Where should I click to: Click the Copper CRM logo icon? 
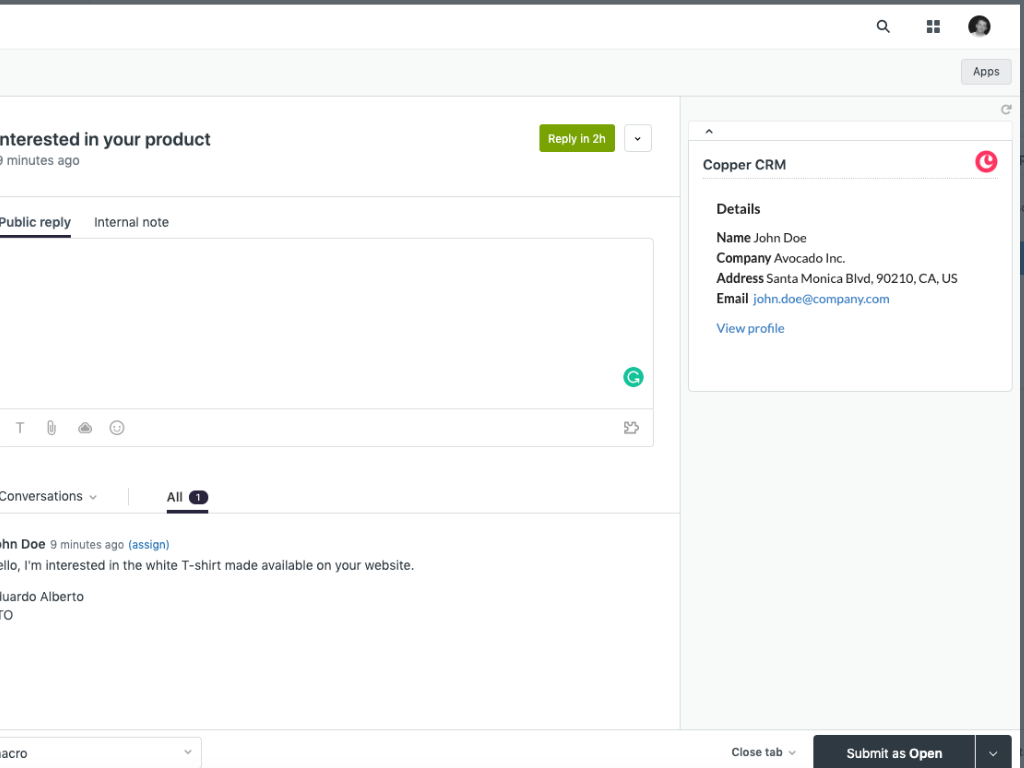[986, 161]
